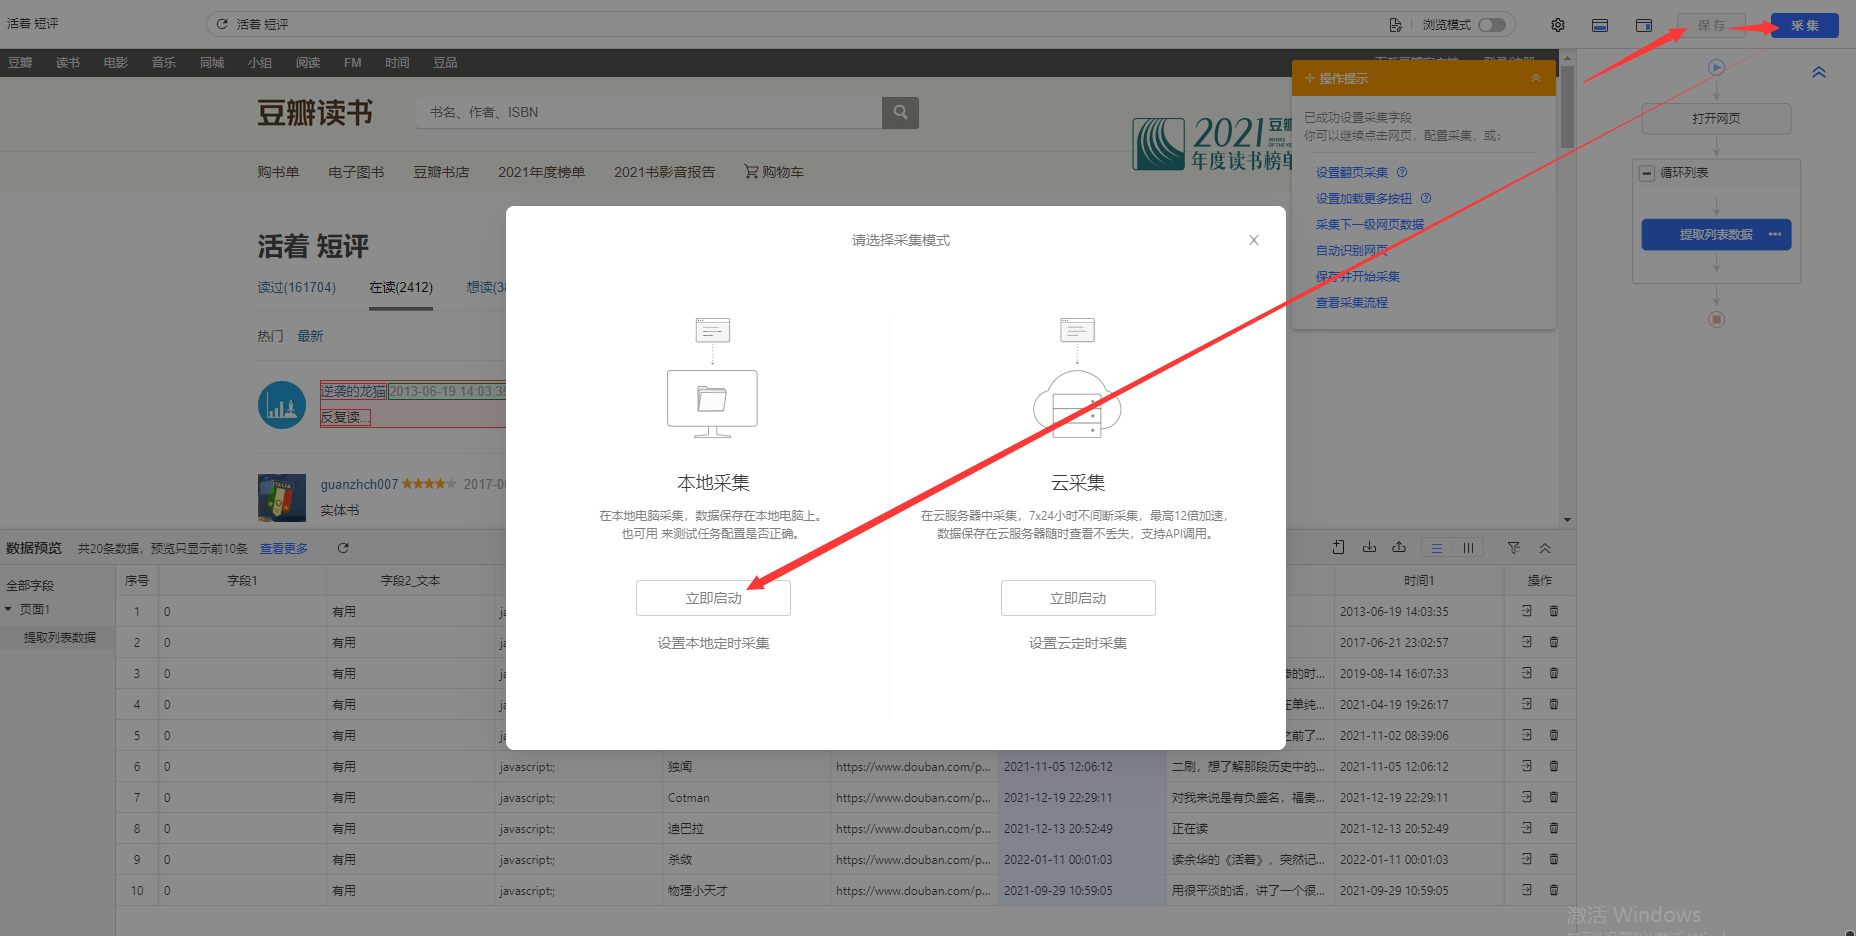Select the 打开网页 workflow step
This screenshot has width=1856, height=936.
coord(1716,118)
